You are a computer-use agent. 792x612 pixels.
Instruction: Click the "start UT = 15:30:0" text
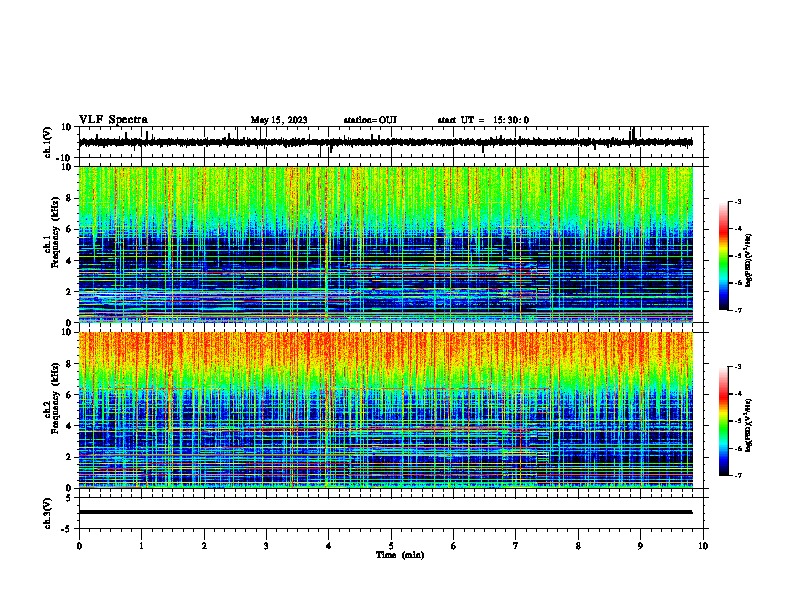(483, 120)
